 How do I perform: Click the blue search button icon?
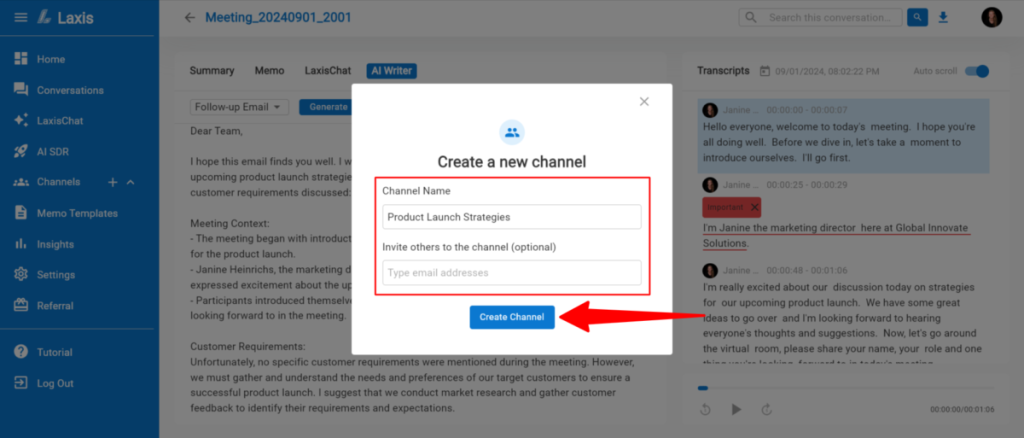916,17
